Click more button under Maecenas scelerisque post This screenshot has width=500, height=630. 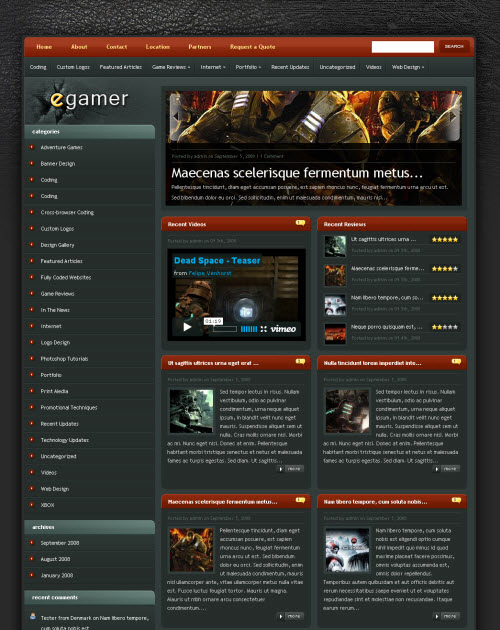pyautogui.click(x=290, y=616)
